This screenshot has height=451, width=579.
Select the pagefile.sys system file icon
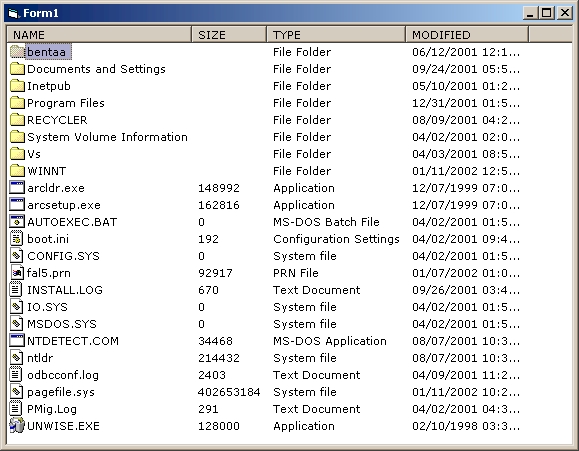coord(17,392)
